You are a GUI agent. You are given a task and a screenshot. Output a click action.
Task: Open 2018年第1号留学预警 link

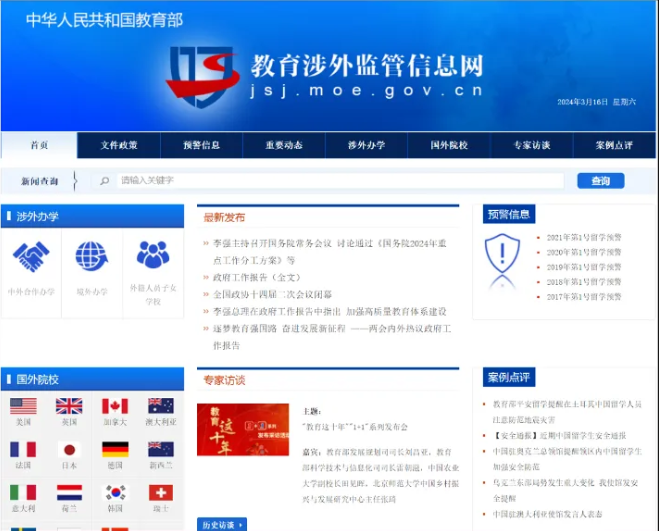point(584,282)
